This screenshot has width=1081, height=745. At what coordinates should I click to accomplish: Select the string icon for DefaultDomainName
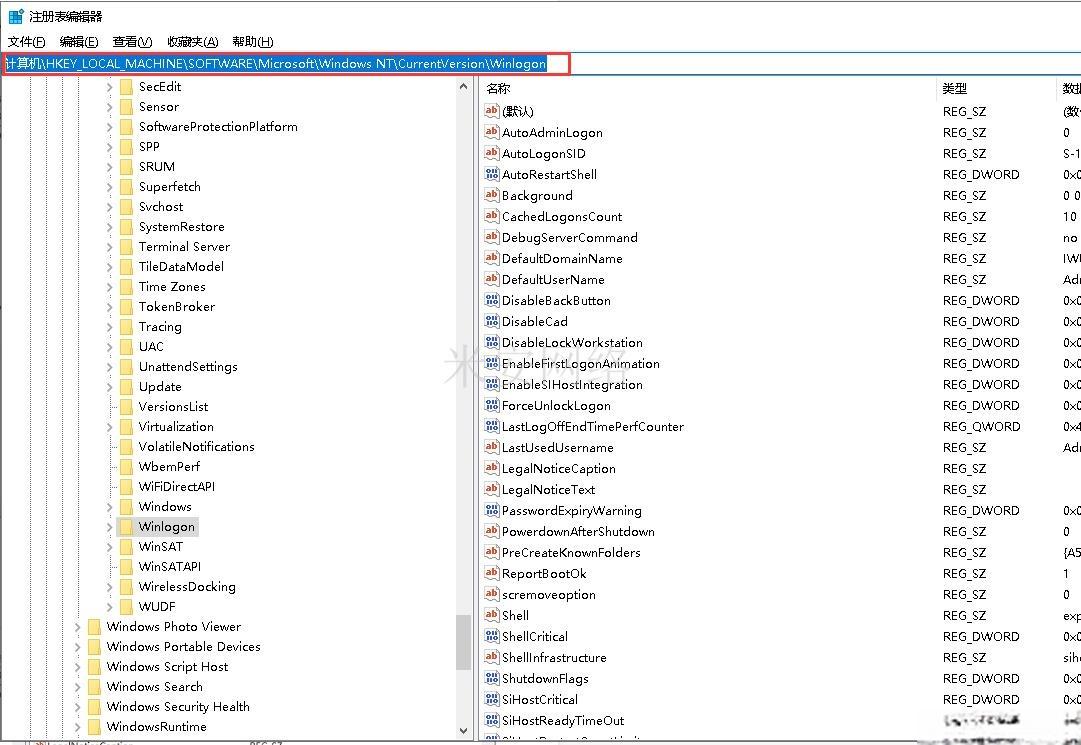492,258
